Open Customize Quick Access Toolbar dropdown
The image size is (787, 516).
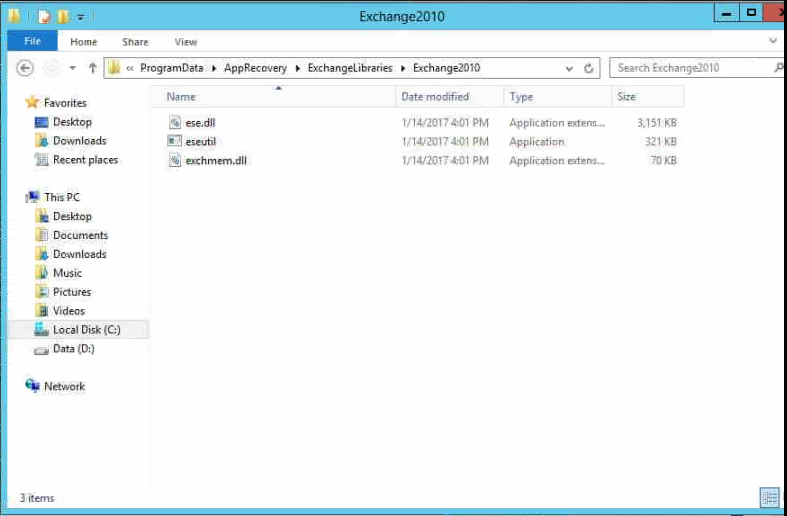(81, 17)
